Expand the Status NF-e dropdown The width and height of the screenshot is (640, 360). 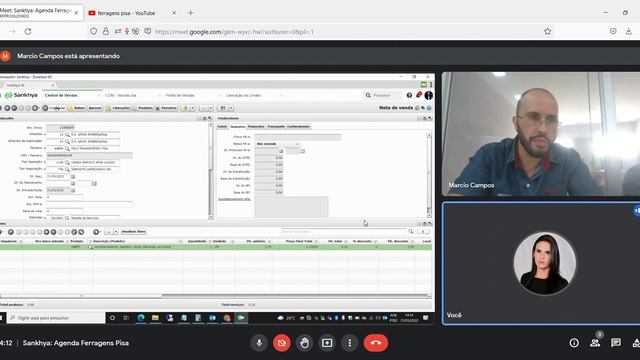click(297, 144)
